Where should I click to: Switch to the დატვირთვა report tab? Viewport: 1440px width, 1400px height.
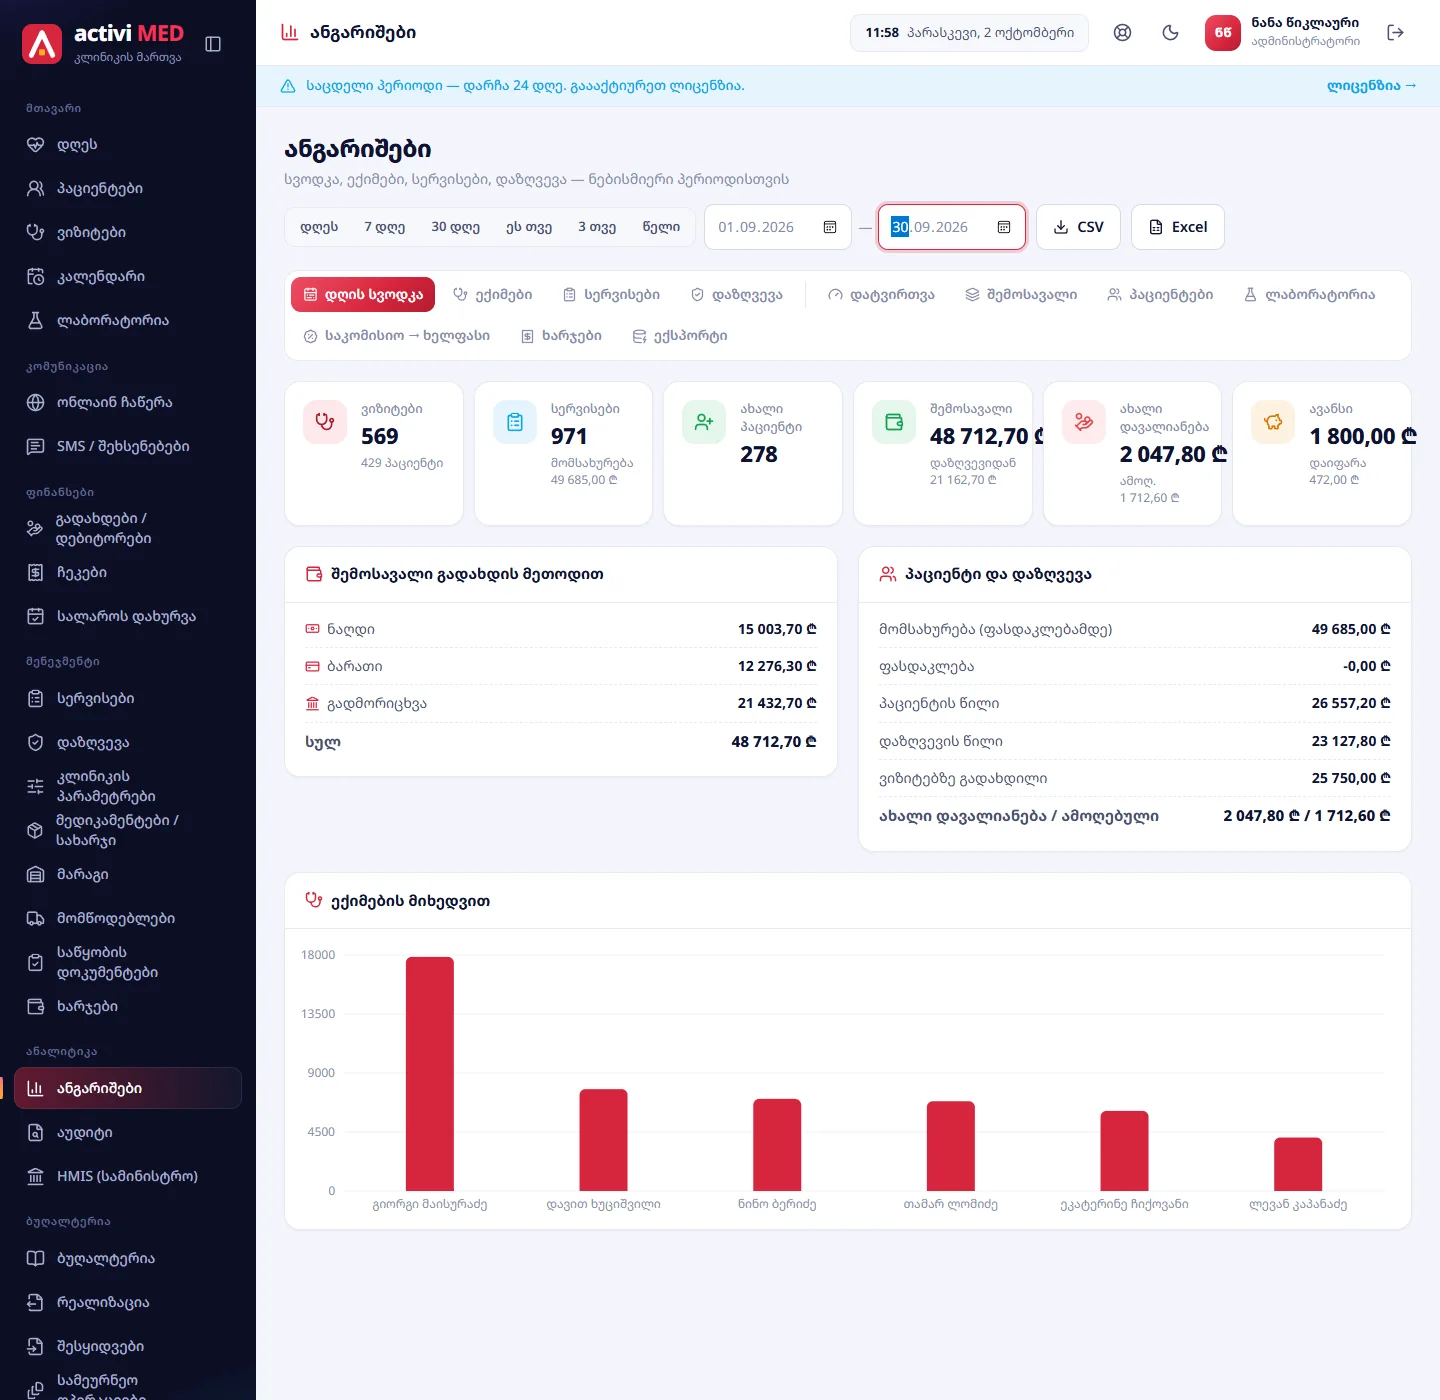pos(881,295)
